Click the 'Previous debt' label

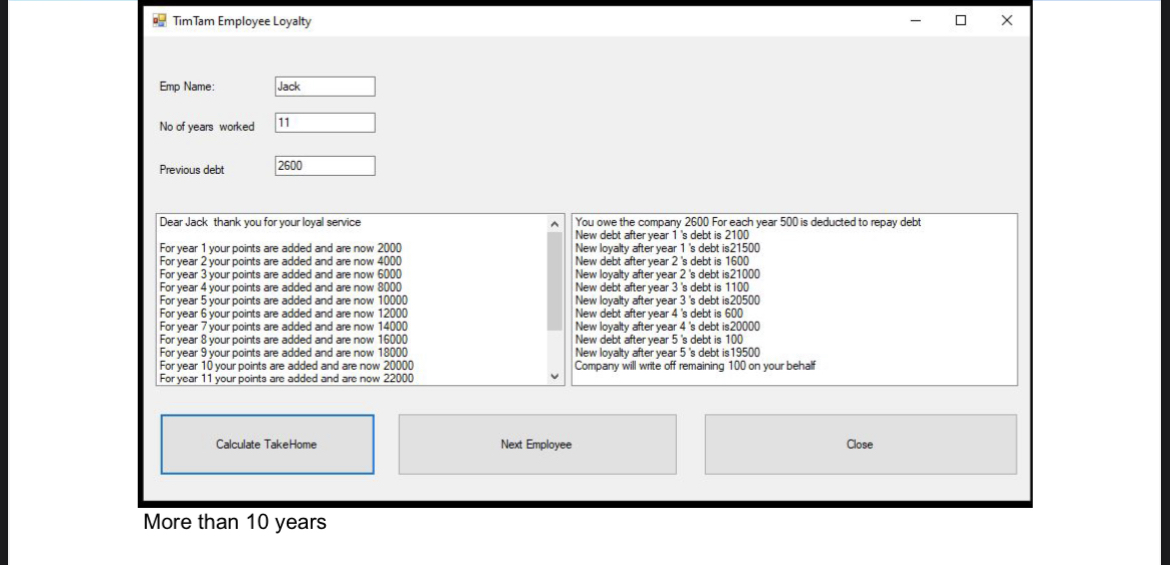[x=192, y=170]
